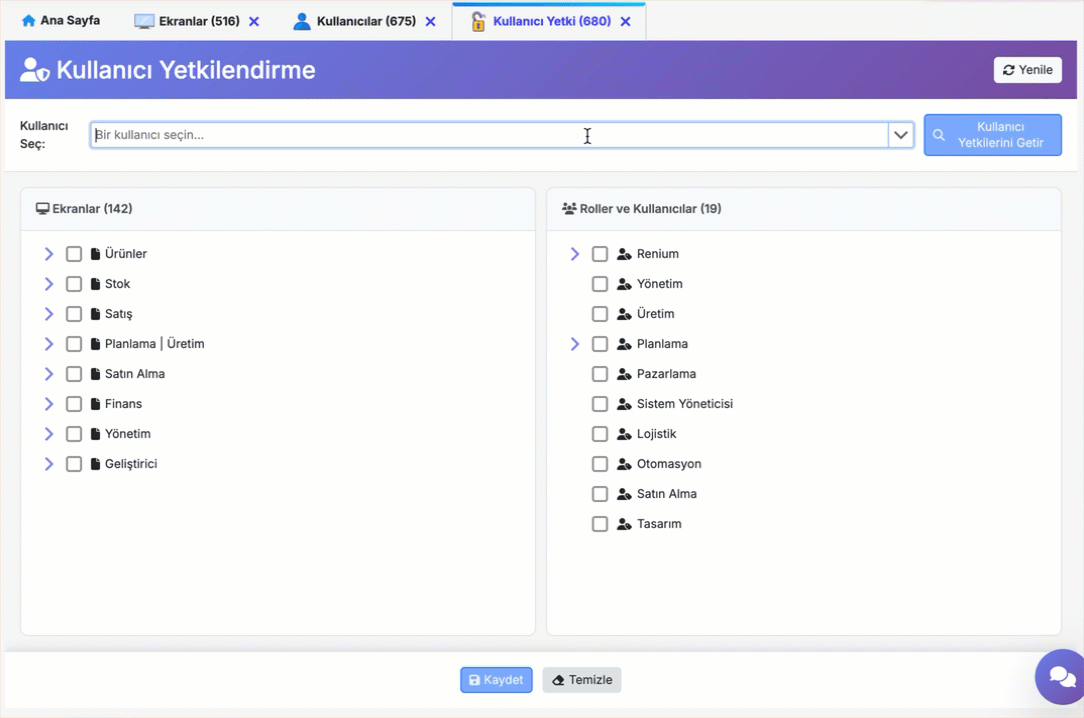Click the Ana Sayfa home icon
Image resolution: width=1084 pixels, height=718 pixels.
click(28, 21)
